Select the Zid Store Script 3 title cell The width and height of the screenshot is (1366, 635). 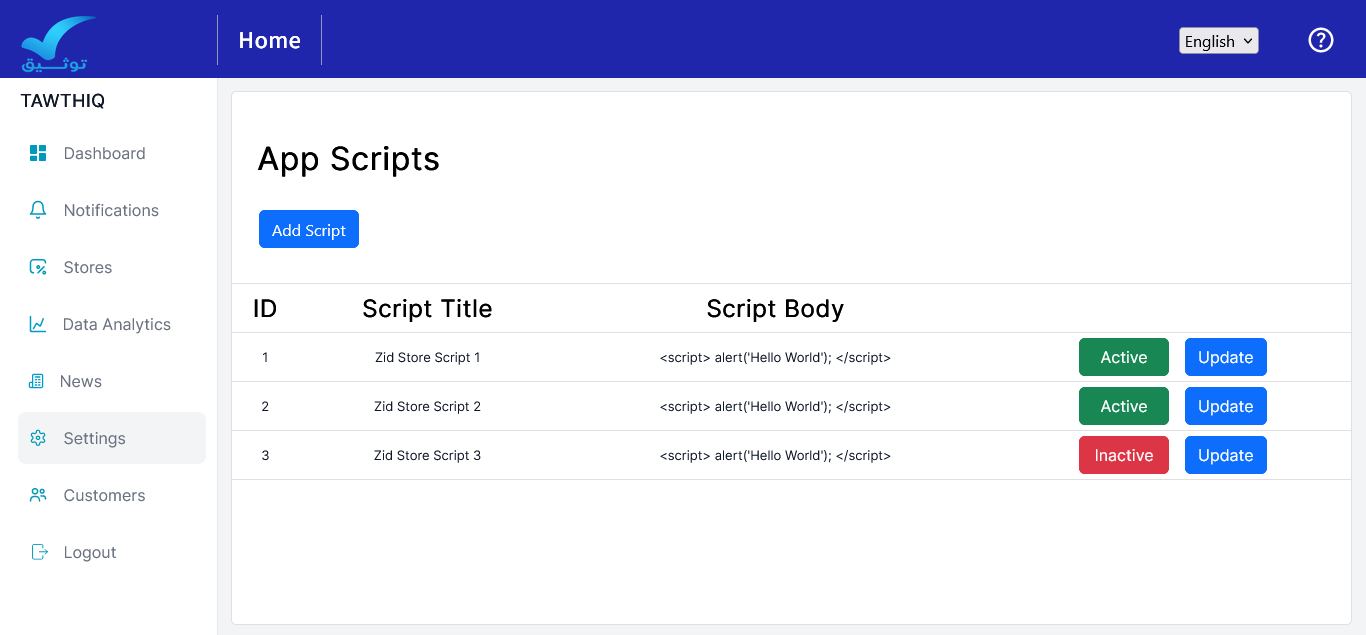pos(428,455)
